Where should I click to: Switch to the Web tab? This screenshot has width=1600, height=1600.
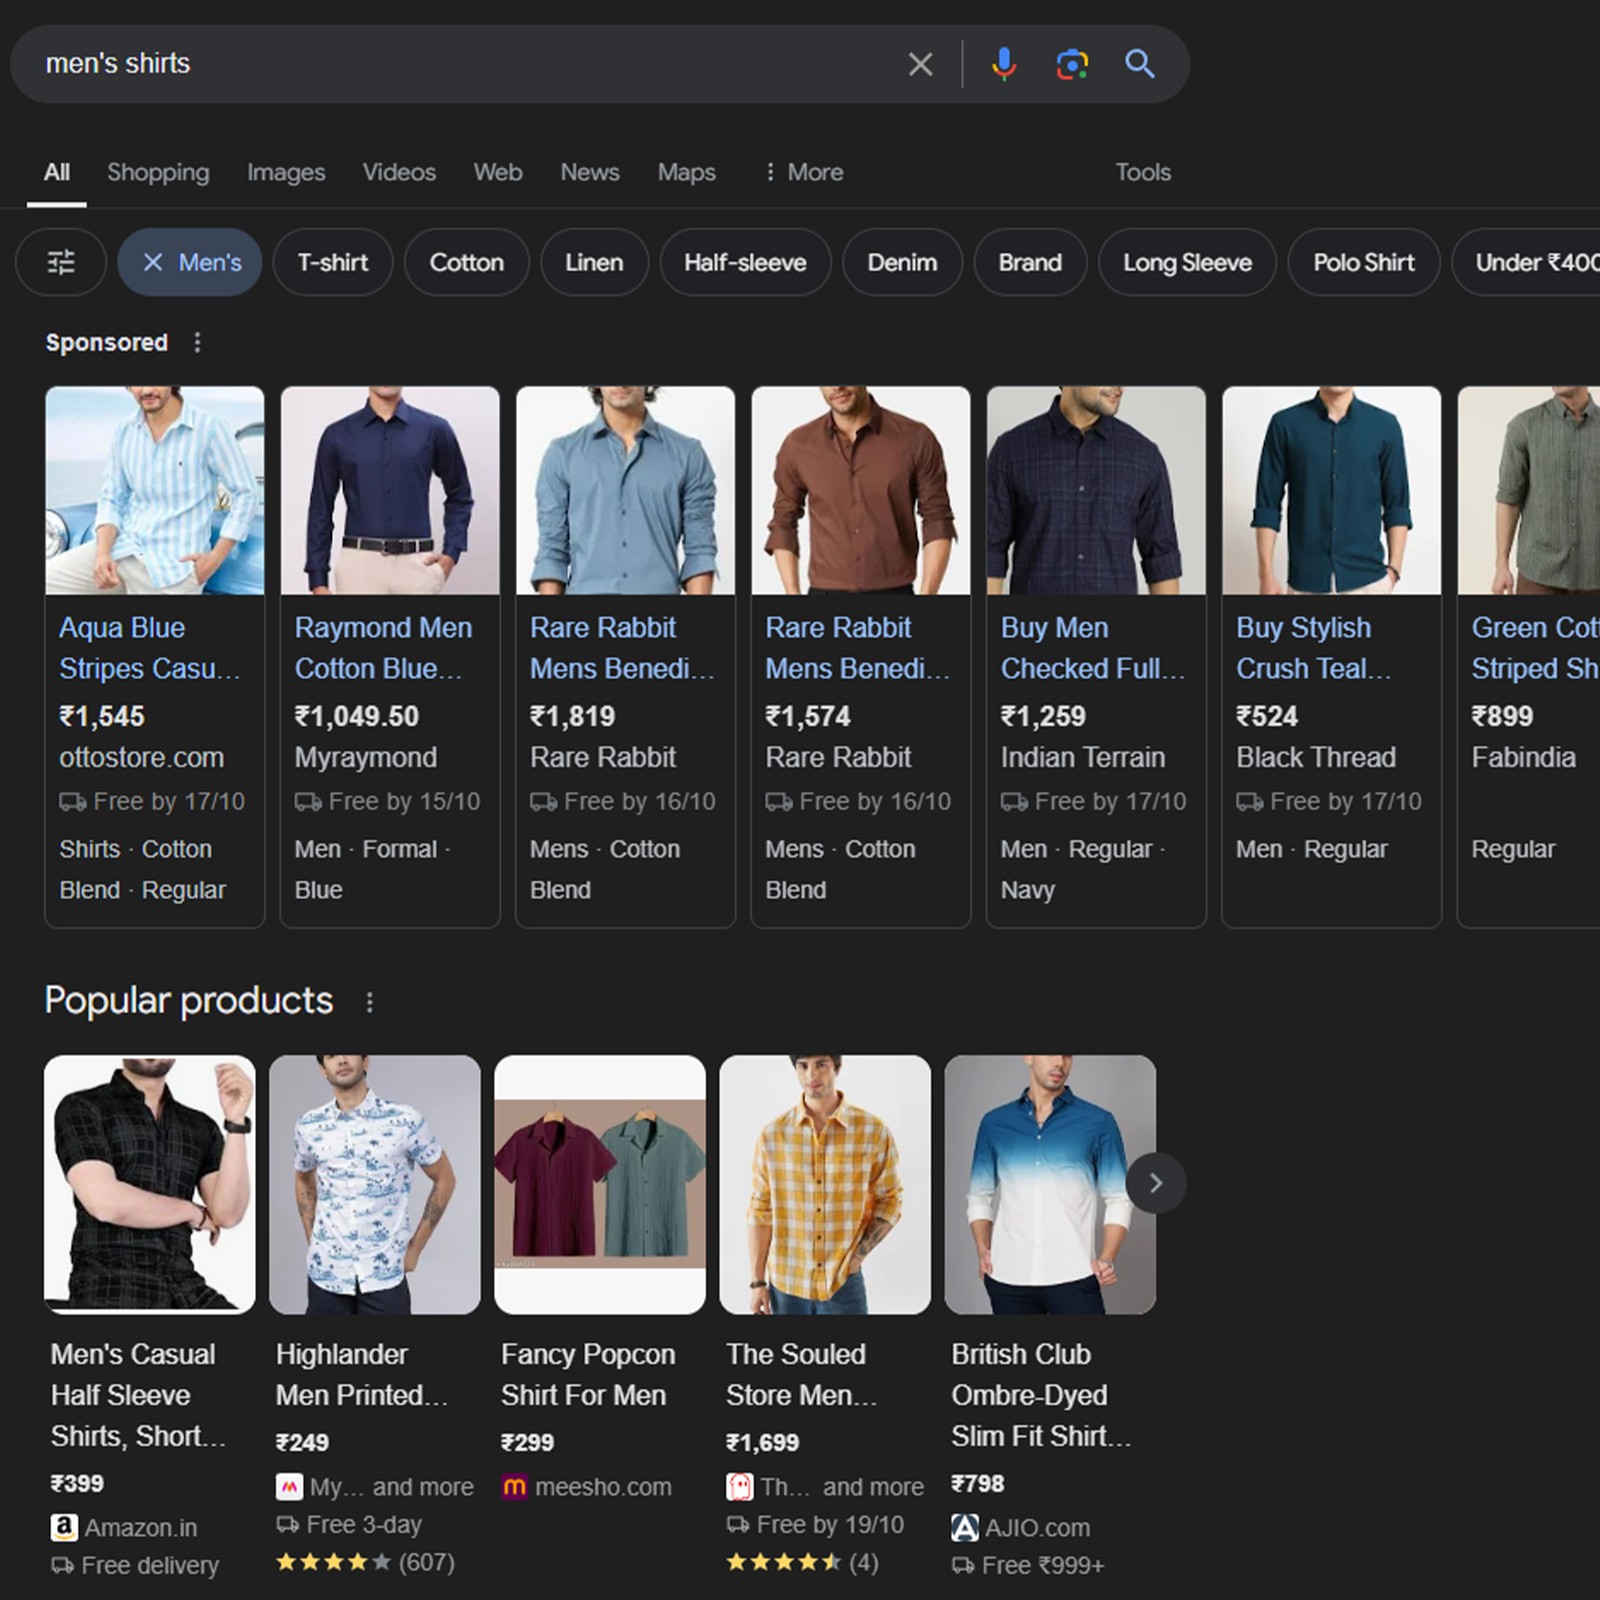coord(498,172)
